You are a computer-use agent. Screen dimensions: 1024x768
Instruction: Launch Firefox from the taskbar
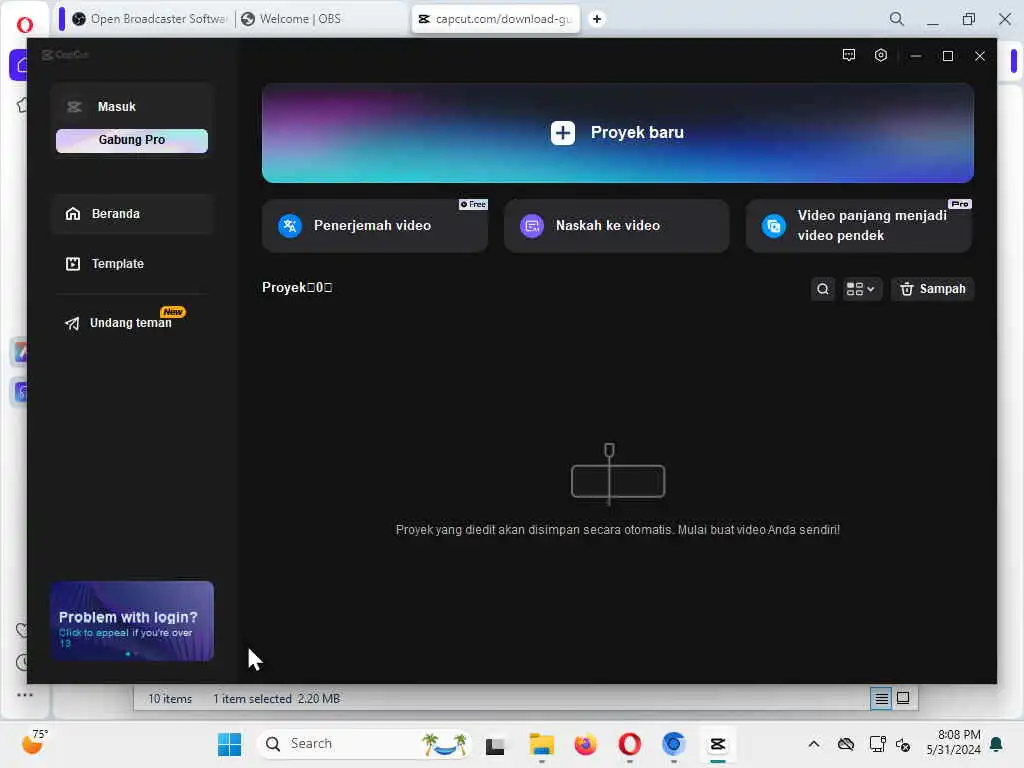pyautogui.click(x=586, y=744)
